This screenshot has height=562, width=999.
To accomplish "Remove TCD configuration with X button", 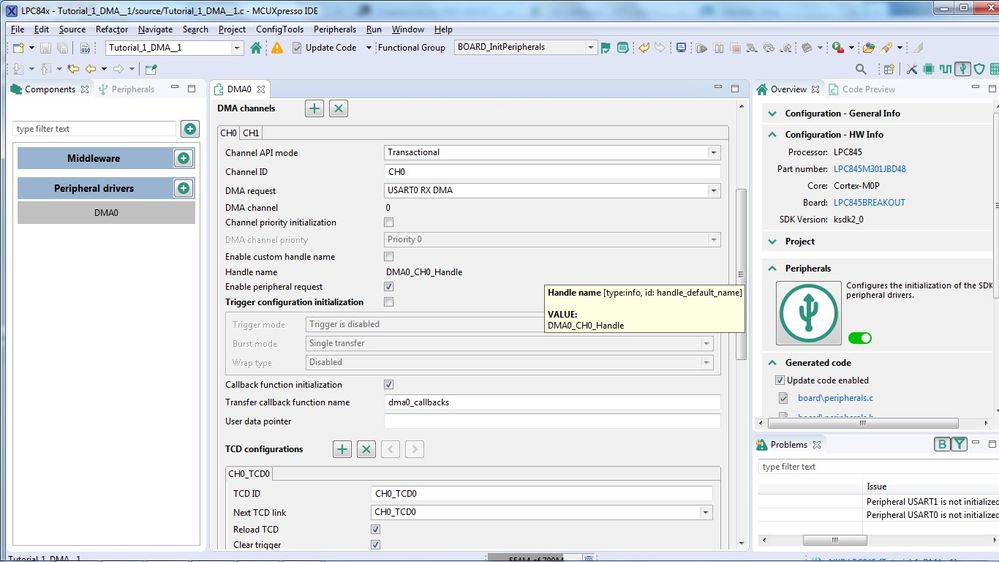I will tap(366, 449).
